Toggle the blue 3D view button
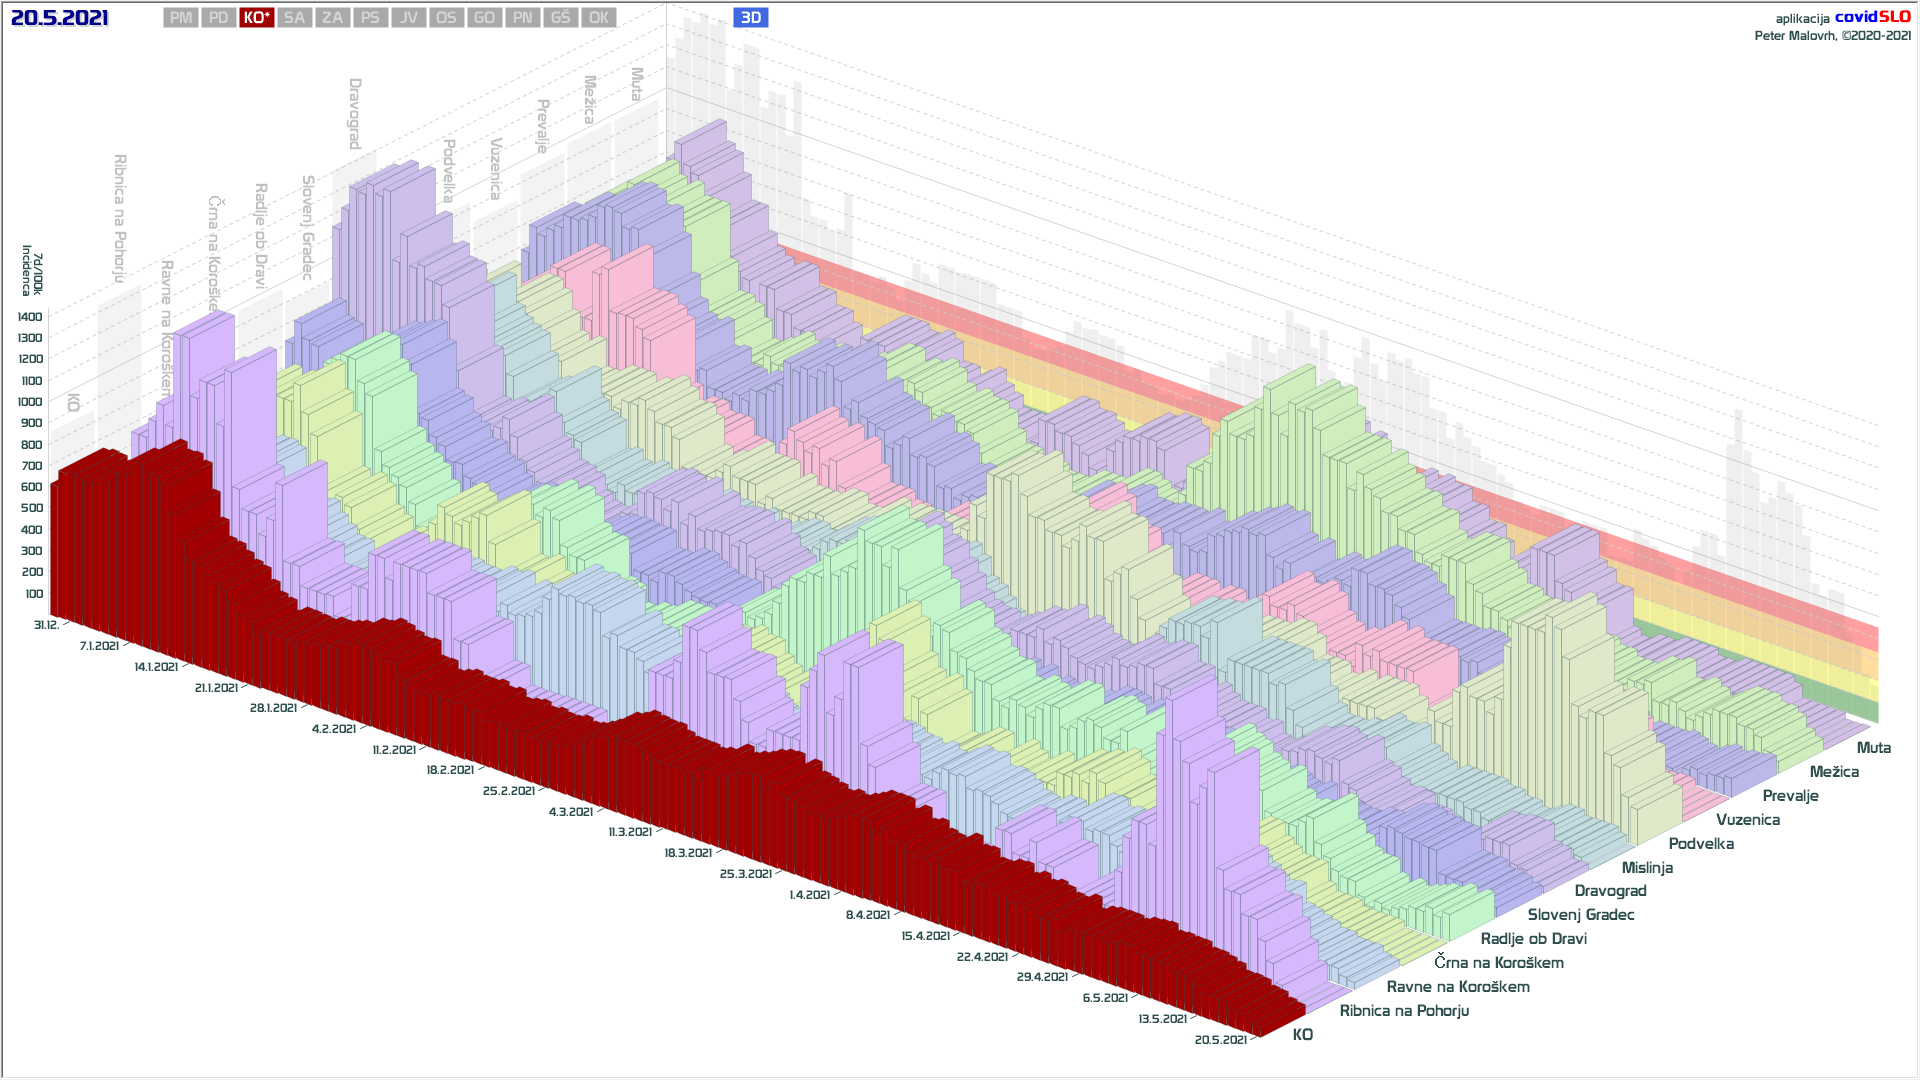Image resolution: width=1920 pixels, height=1080 pixels. 751,18
